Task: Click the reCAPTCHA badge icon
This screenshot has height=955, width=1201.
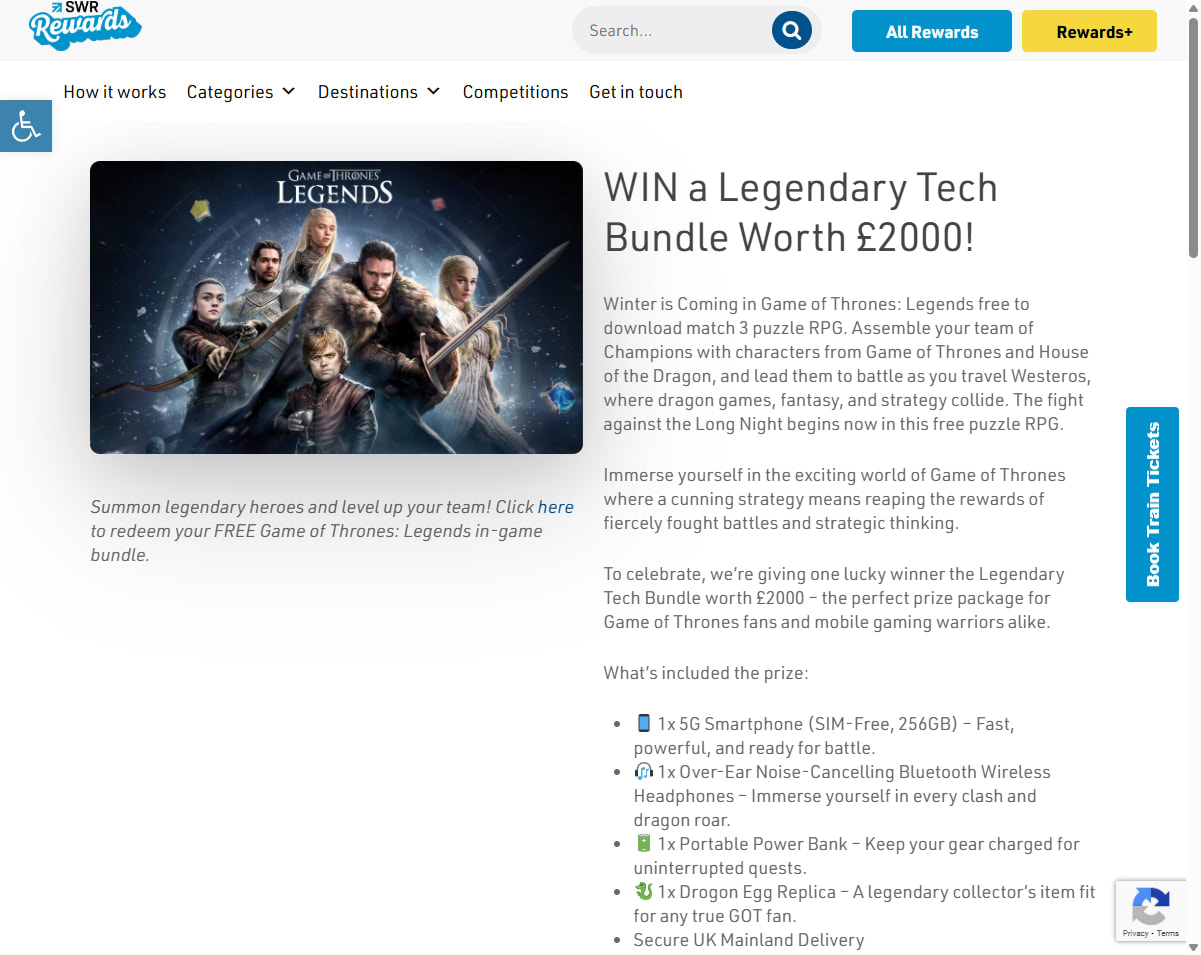Action: pos(1150,906)
